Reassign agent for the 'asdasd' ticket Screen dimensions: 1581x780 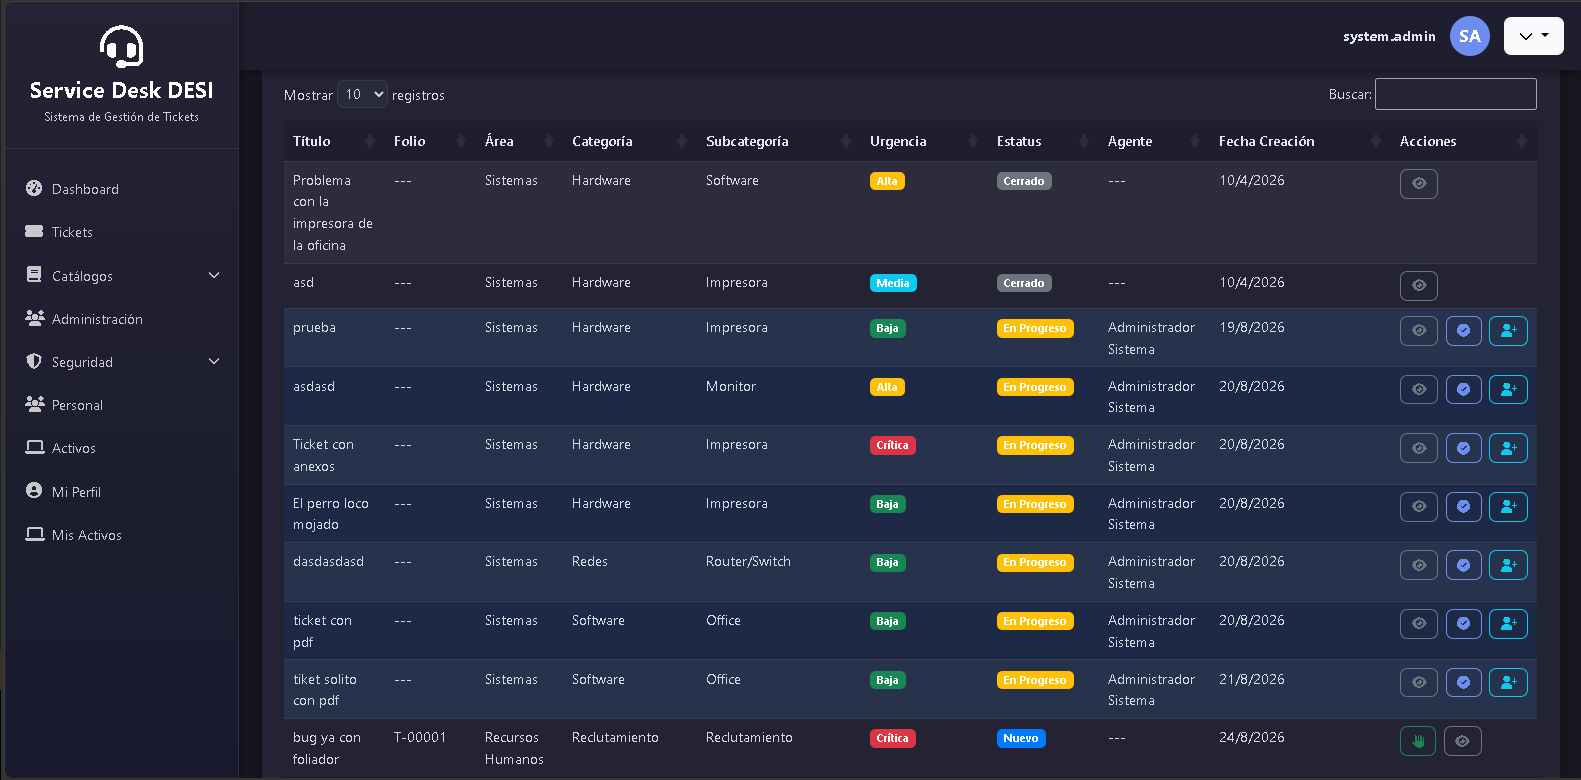coord(1509,390)
